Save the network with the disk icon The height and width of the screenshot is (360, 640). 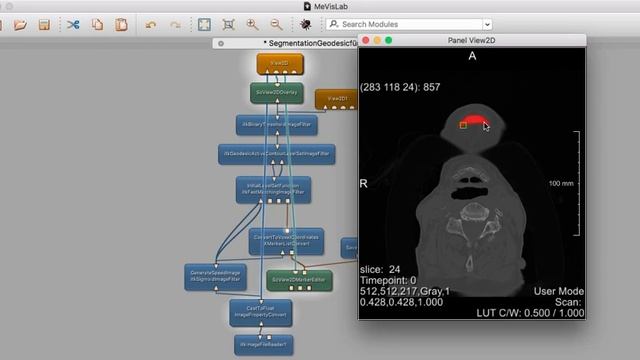coord(44,25)
